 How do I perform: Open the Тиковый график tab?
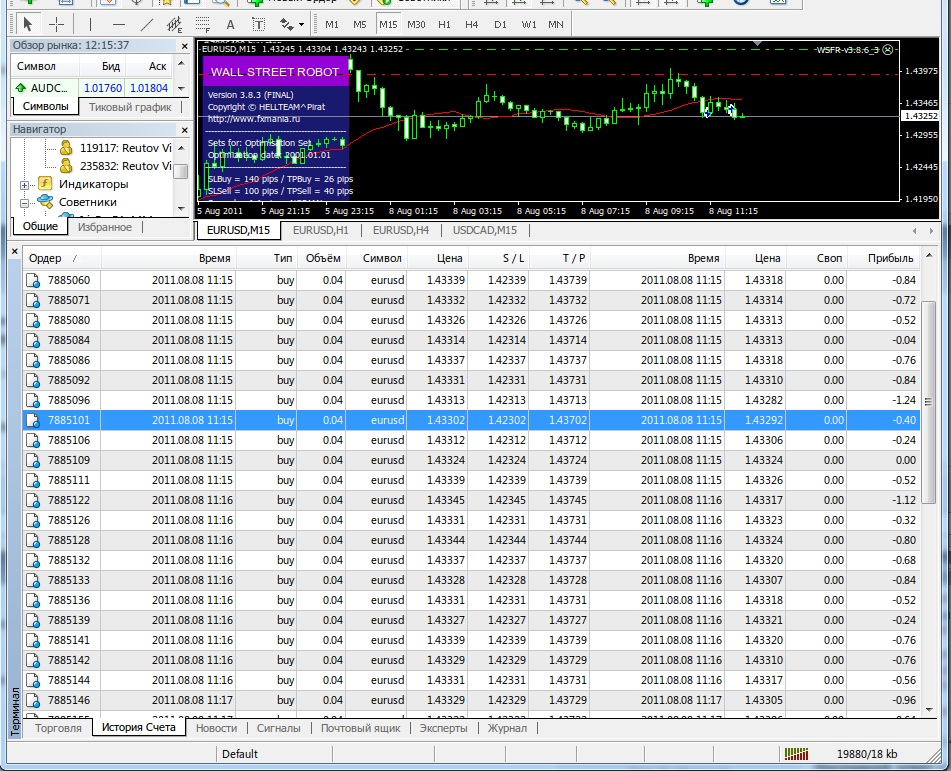pos(130,107)
